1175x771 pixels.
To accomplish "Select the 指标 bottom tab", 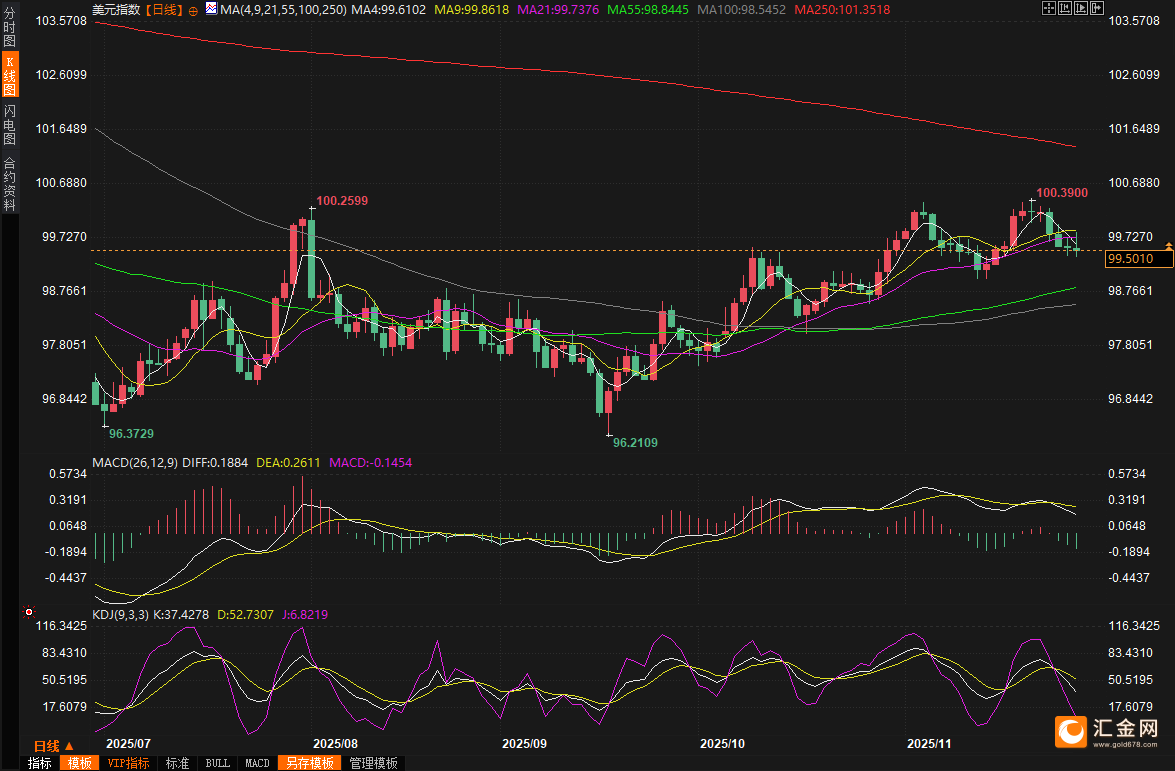I will coord(40,763).
